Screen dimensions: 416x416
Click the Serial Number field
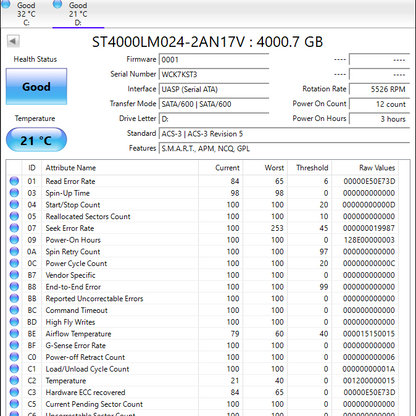click(x=214, y=74)
